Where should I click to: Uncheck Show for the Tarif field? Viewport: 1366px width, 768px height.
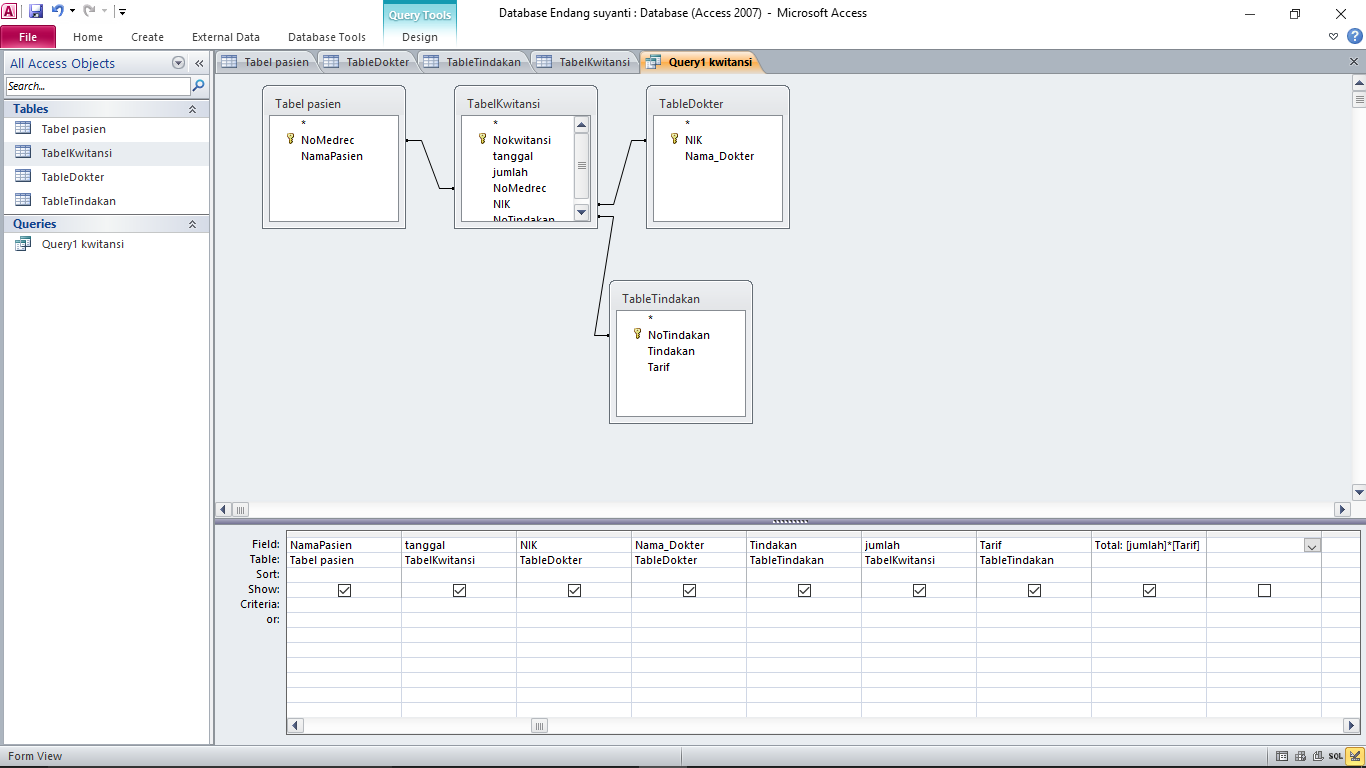[1034, 590]
